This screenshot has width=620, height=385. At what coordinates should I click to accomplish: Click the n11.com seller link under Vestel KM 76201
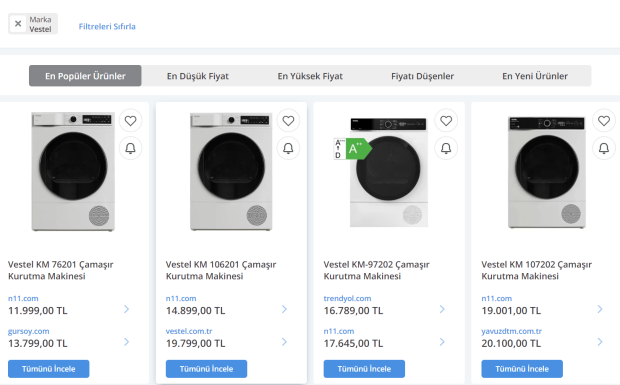click(23, 298)
